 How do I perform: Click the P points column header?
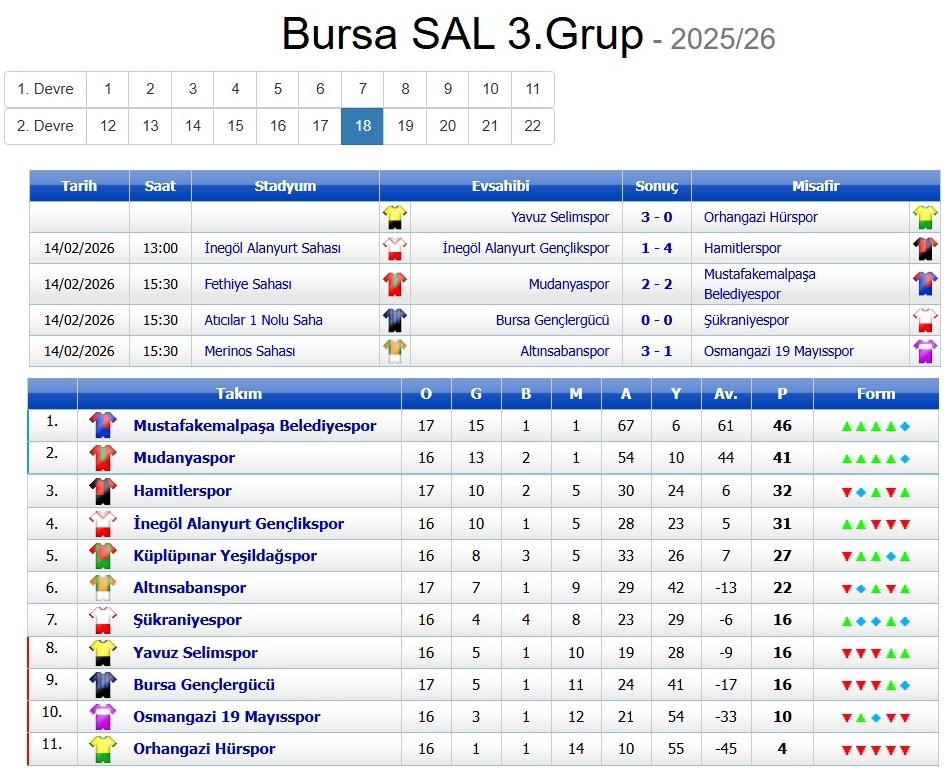782,394
